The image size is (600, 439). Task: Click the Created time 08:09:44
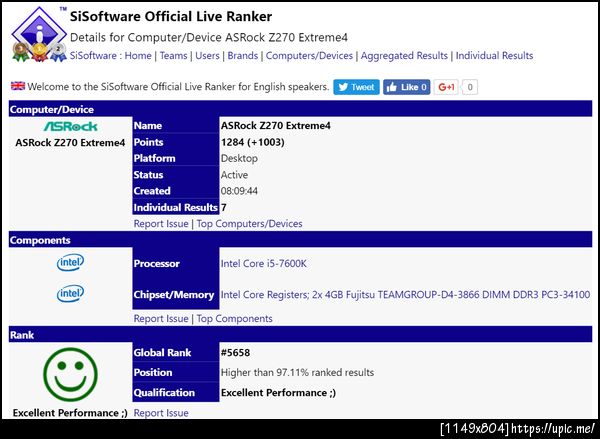click(x=239, y=191)
